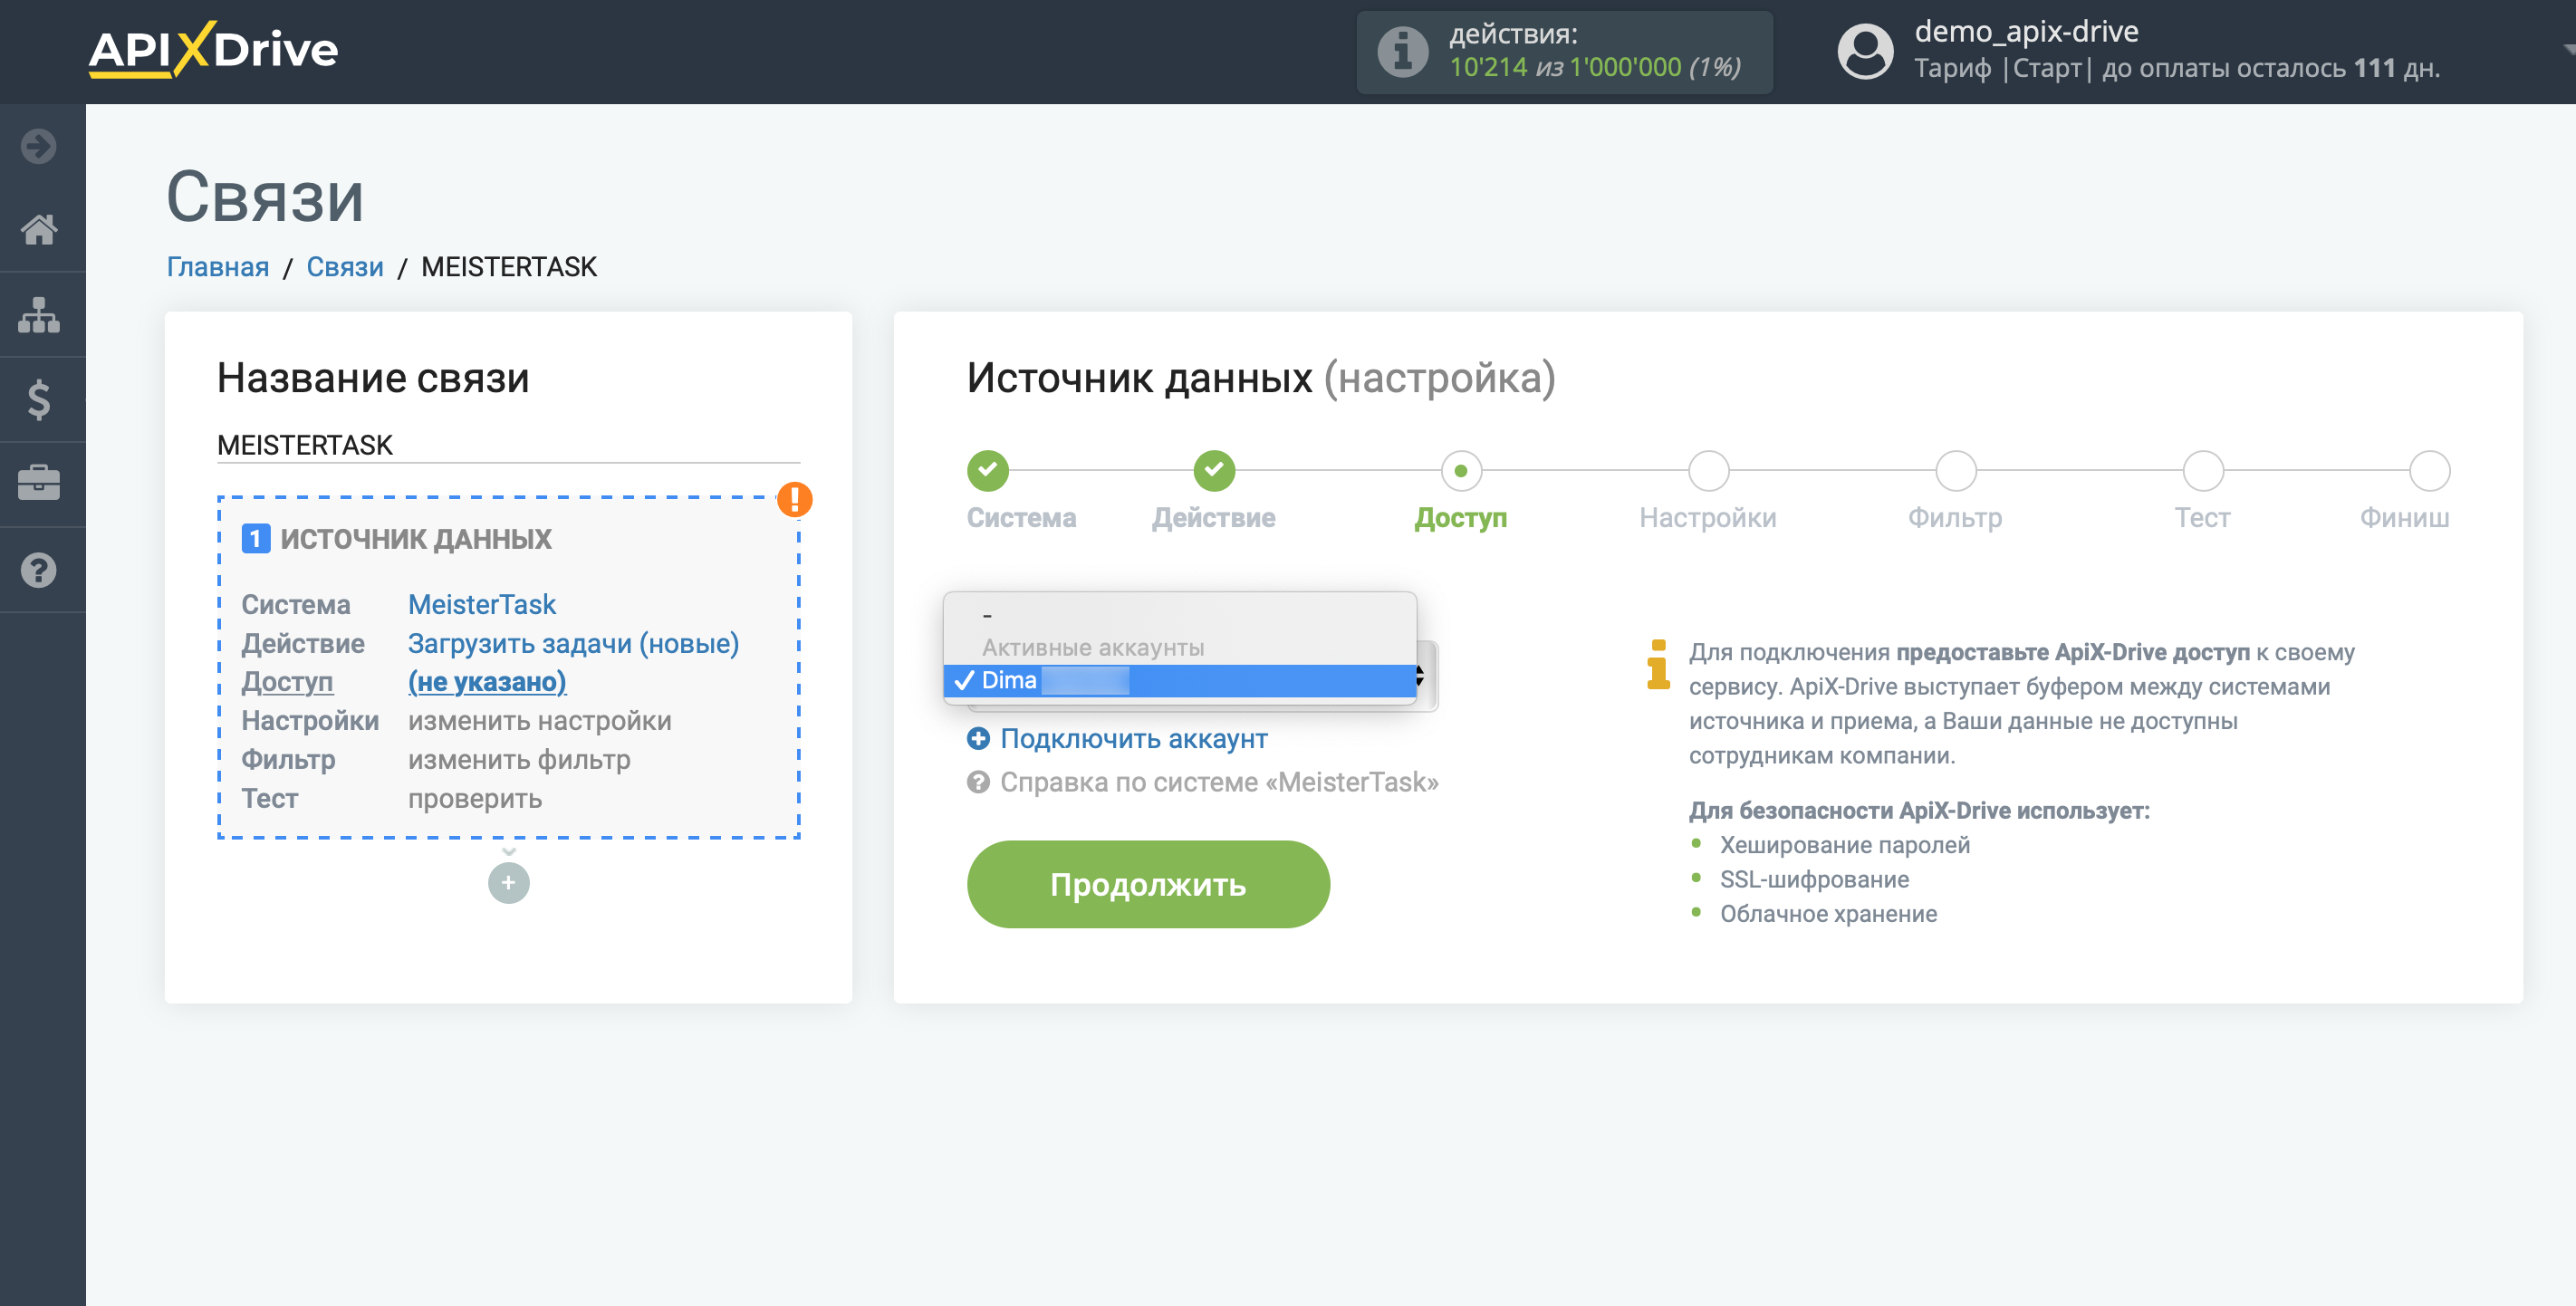The image size is (2576, 1306).
Task: Select the dash empty option in dropdown
Action: coord(1180,614)
